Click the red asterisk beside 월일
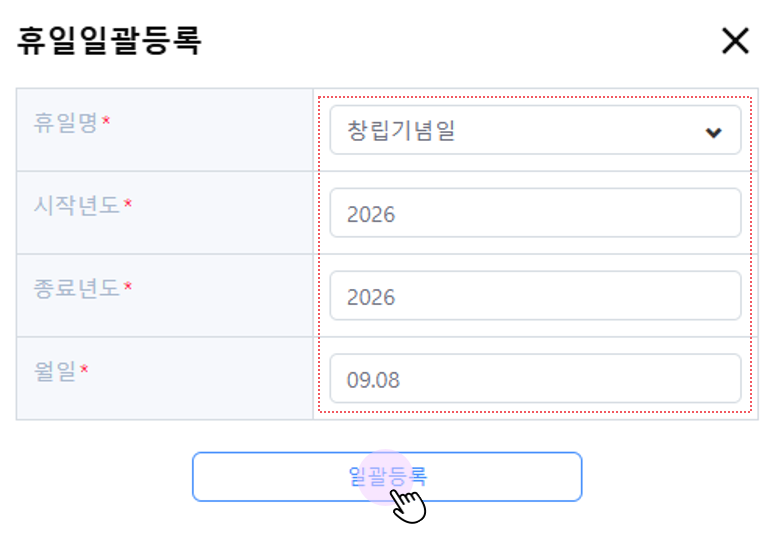 pyautogui.click(x=84, y=370)
